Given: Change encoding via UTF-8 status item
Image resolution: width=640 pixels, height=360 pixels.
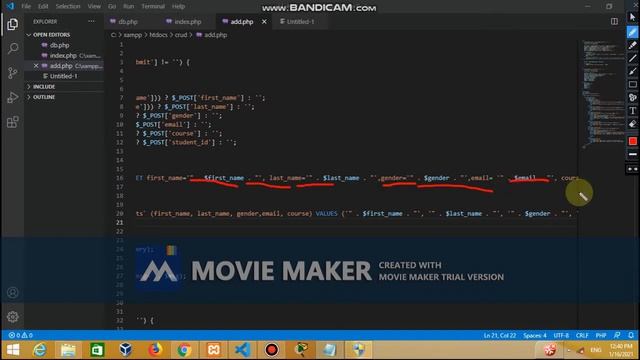Looking at the screenshot, I should [561, 335].
